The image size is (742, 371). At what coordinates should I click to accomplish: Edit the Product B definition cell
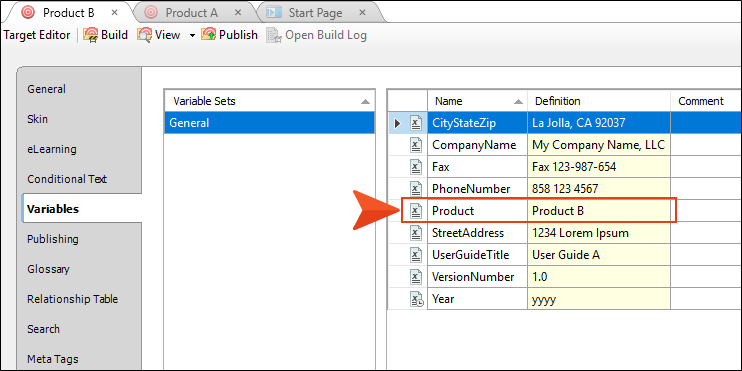tap(599, 211)
